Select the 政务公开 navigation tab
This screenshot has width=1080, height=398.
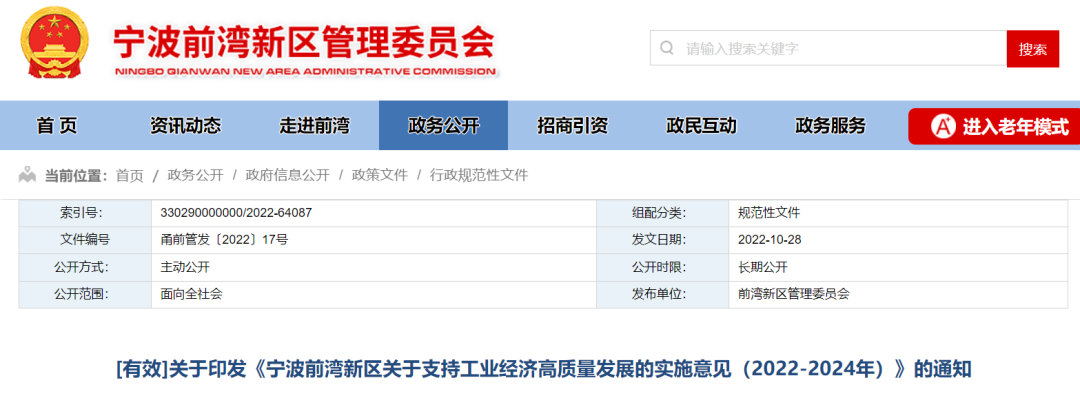(x=444, y=125)
